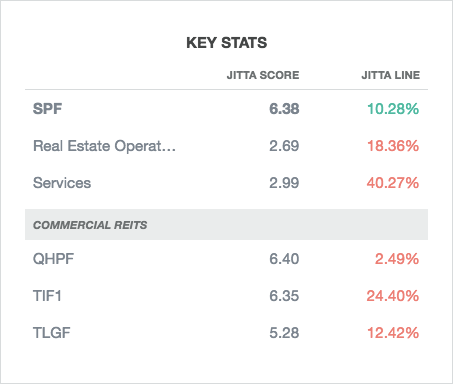Open the Services sector row
Screen dimensions: 453x384
pos(226,183)
